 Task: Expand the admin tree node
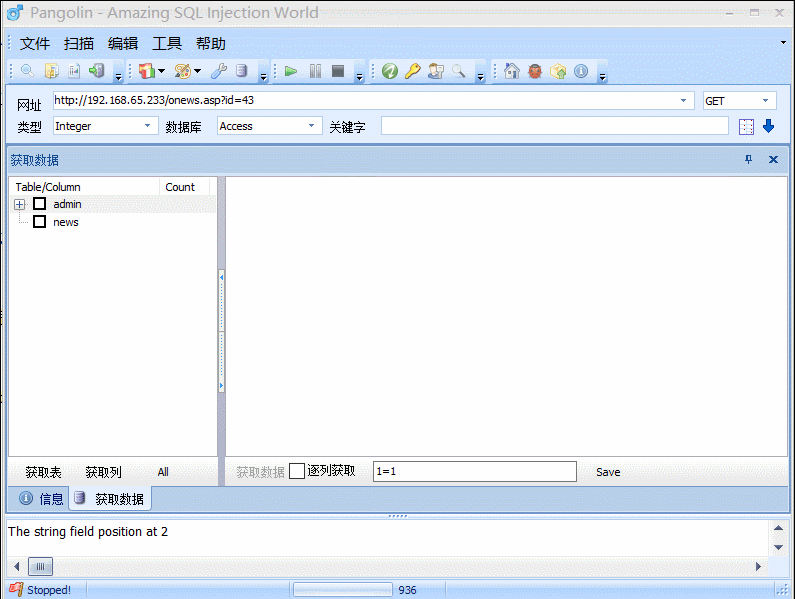(x=19, y=204)
